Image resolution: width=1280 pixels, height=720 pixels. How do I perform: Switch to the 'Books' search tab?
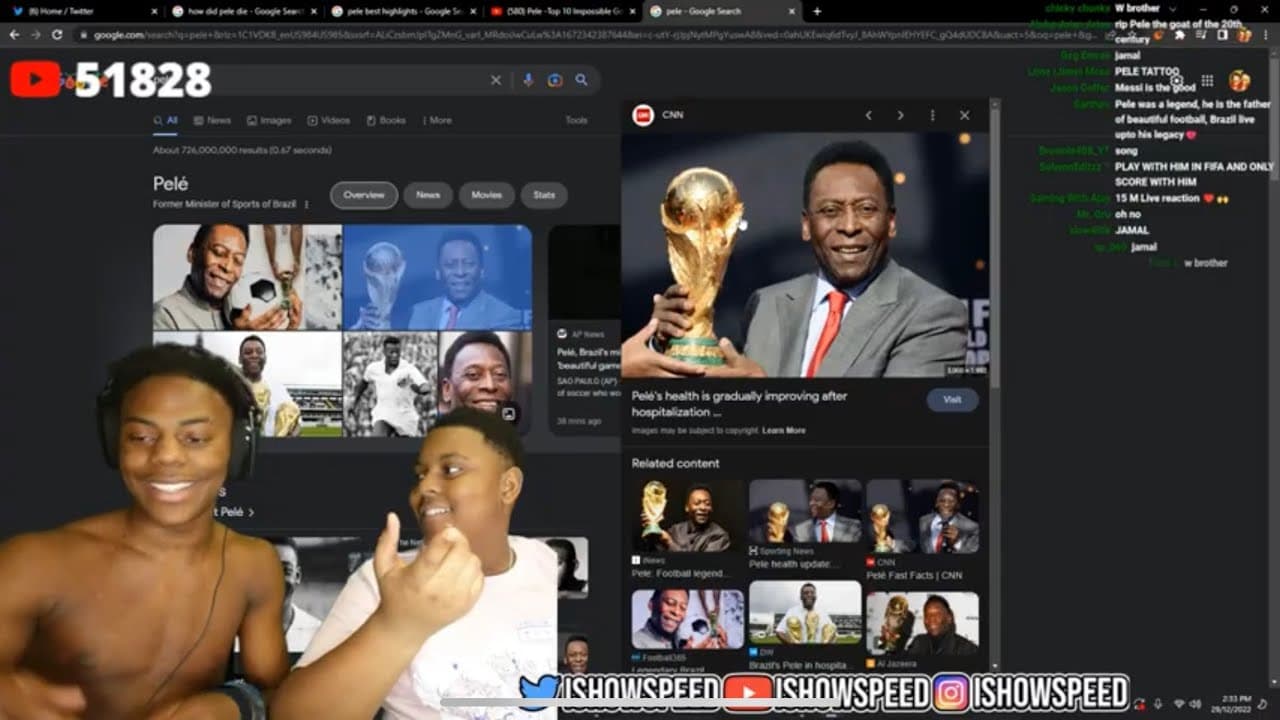coord(386,120)
